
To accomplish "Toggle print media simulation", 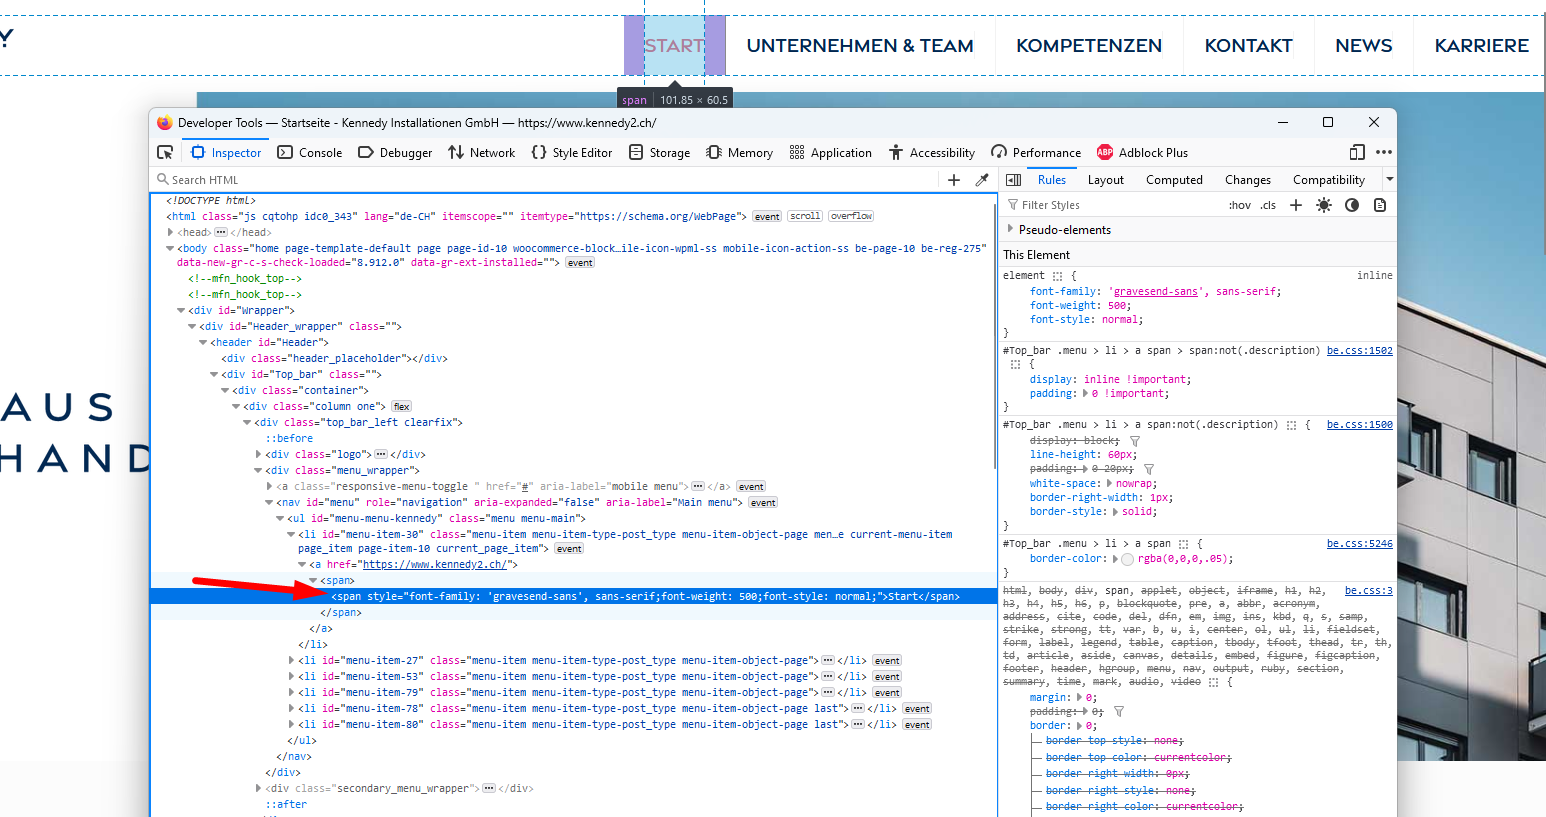I will coord(1380,205).
